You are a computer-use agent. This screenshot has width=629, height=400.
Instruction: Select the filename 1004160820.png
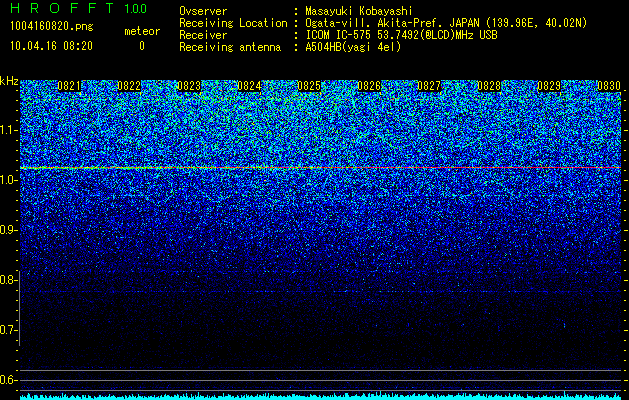[51, 26]
